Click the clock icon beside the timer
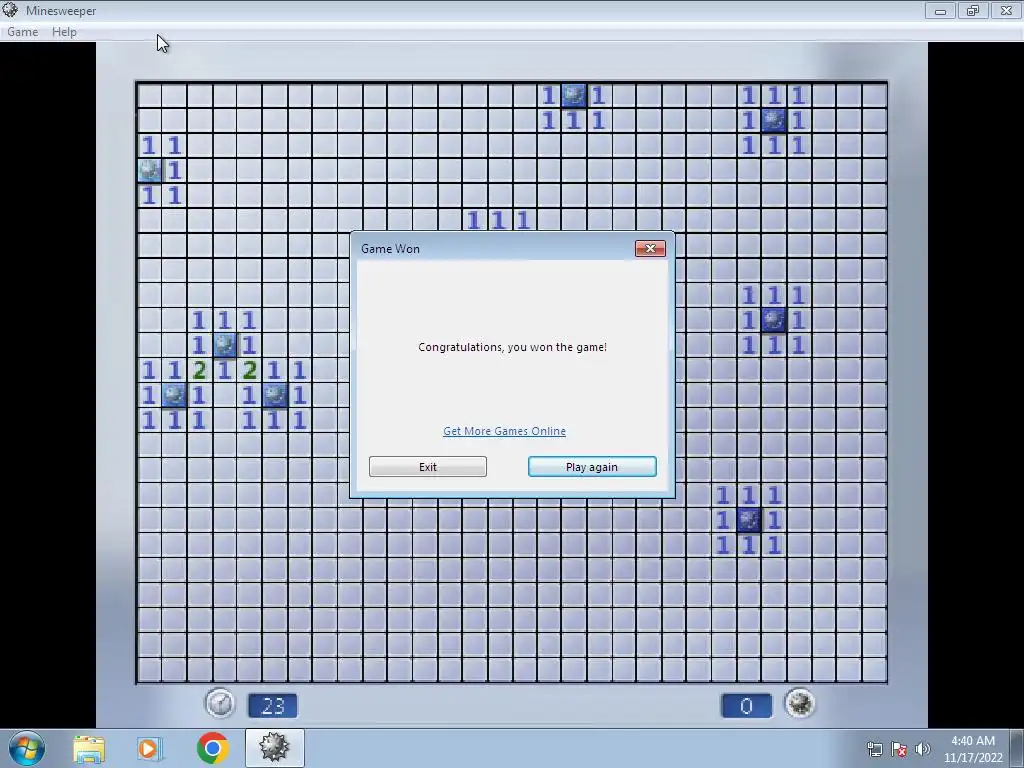The image size is (1024, 768). [220, 704]
